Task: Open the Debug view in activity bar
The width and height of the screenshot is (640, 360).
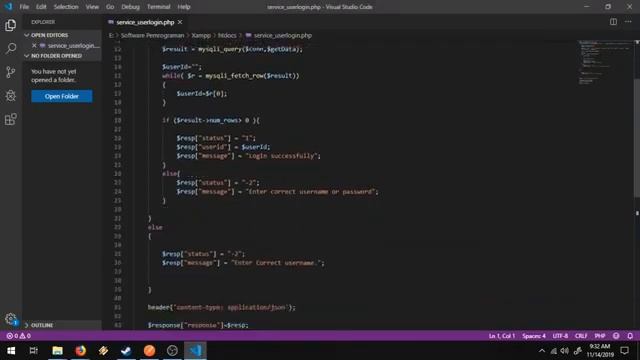Action: click(11, 96)
